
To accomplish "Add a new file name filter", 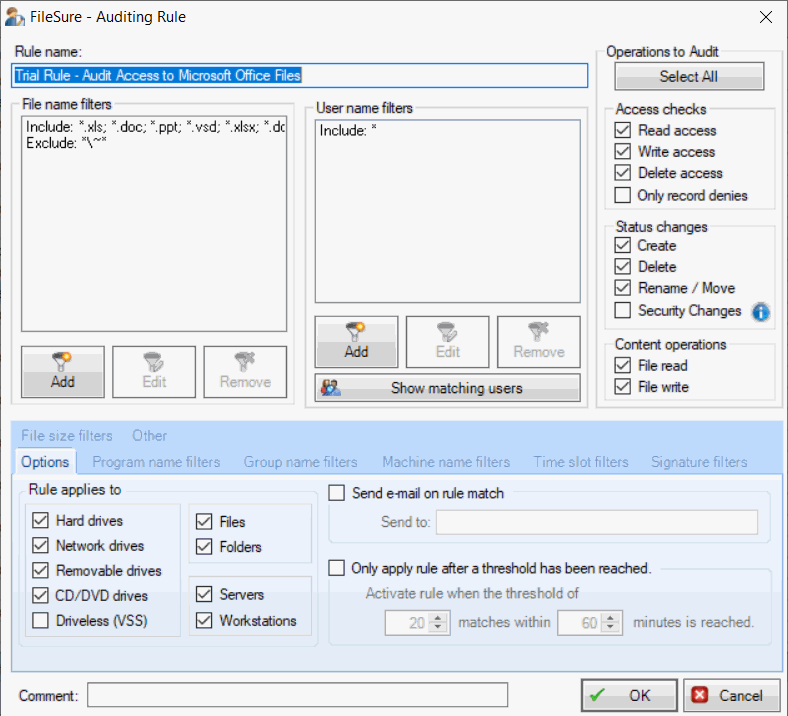I will (x=63, y=372).
